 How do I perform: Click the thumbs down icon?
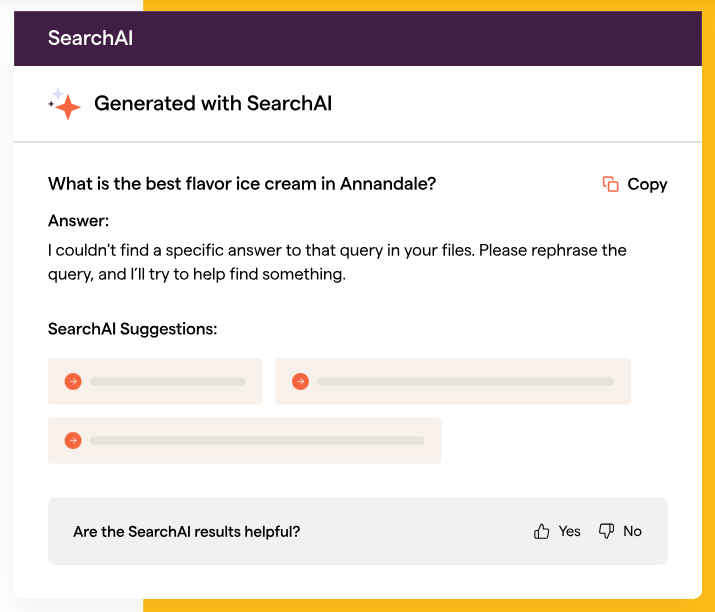click(606, 531)
